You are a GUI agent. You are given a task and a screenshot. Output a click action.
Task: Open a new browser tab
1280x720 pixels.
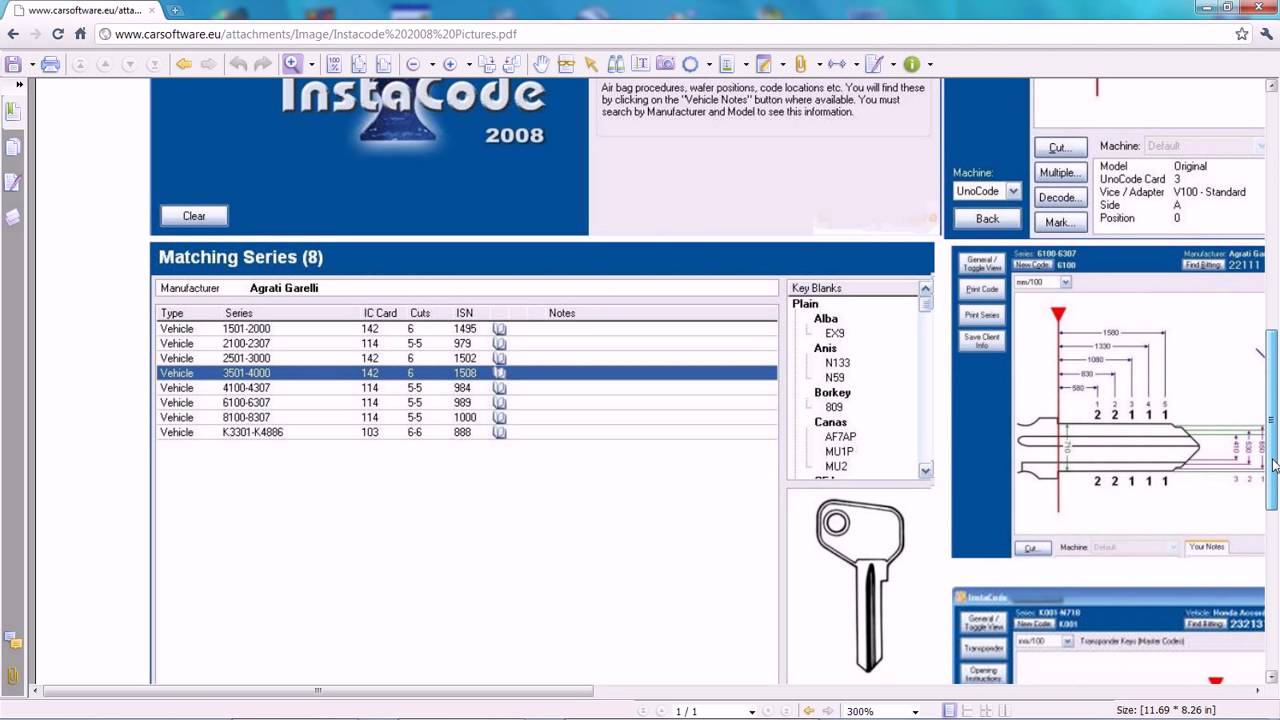[175, 10]
